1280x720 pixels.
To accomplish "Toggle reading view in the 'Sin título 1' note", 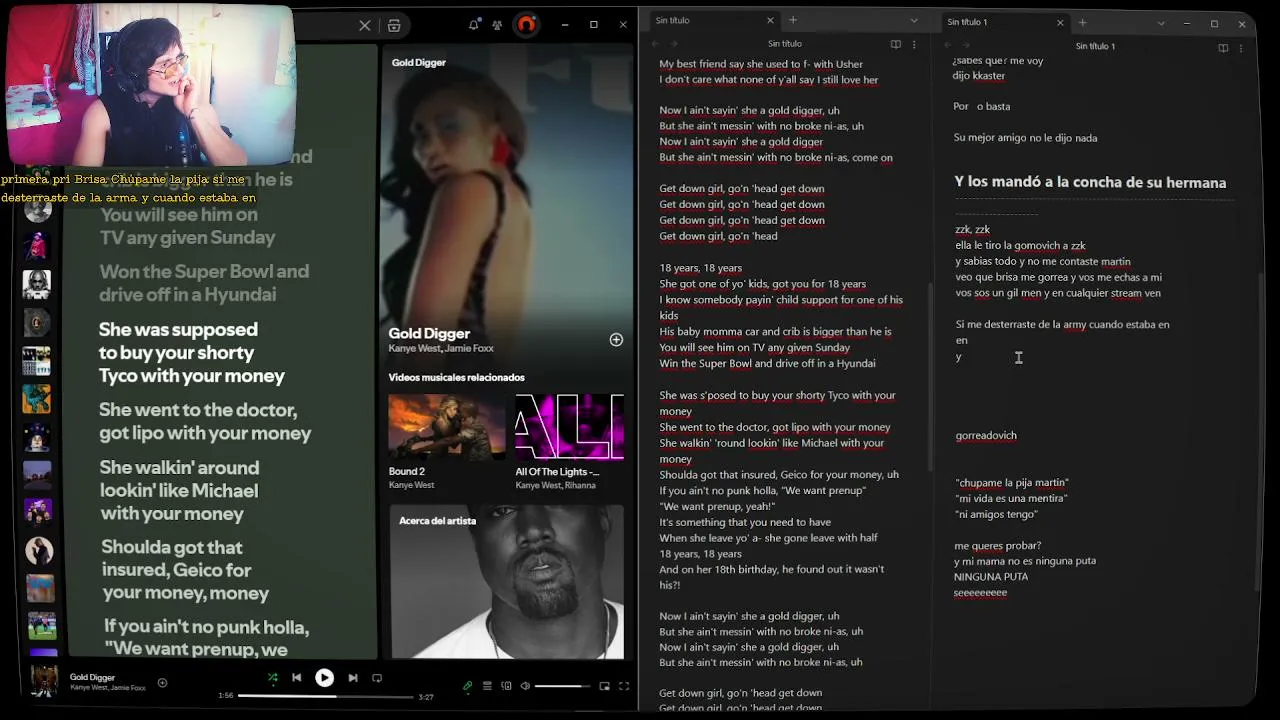I will click(x=1223, y=47).
